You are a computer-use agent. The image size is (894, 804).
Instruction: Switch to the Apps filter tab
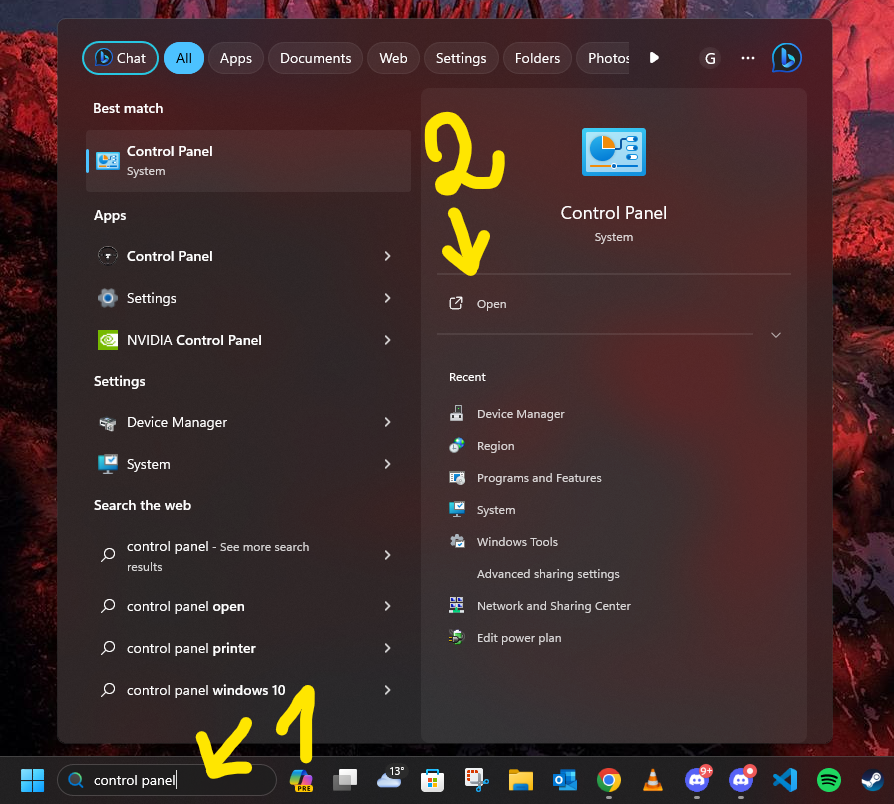[235, 58]
